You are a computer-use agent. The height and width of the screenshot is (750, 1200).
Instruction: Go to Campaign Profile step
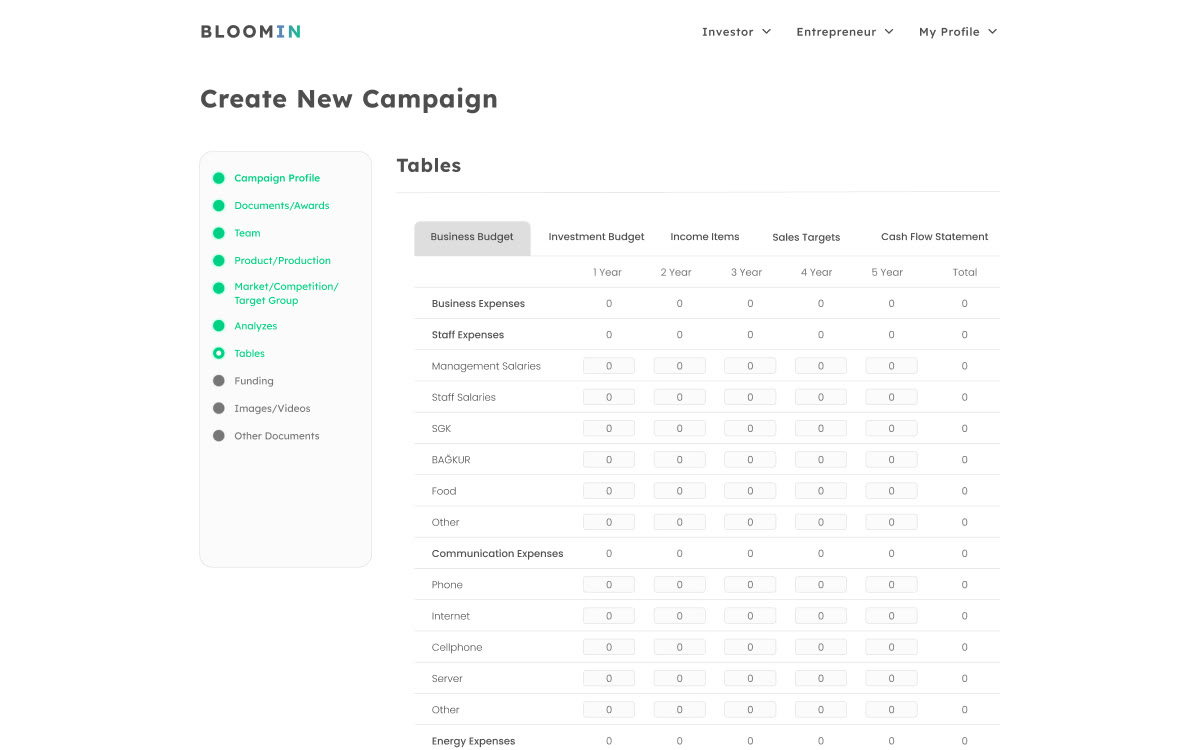277,178
